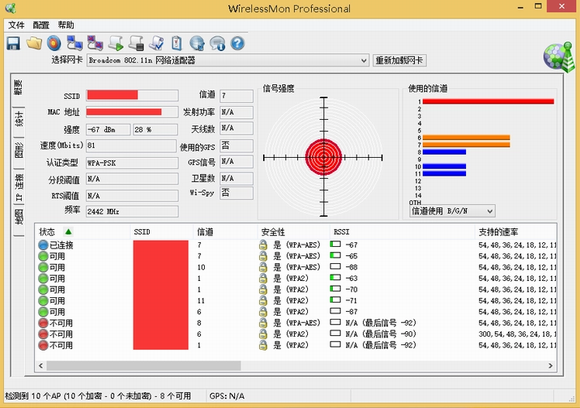Select the 已连接 network row status text
This screenshot has height=408, width=580.
(61, 245)
